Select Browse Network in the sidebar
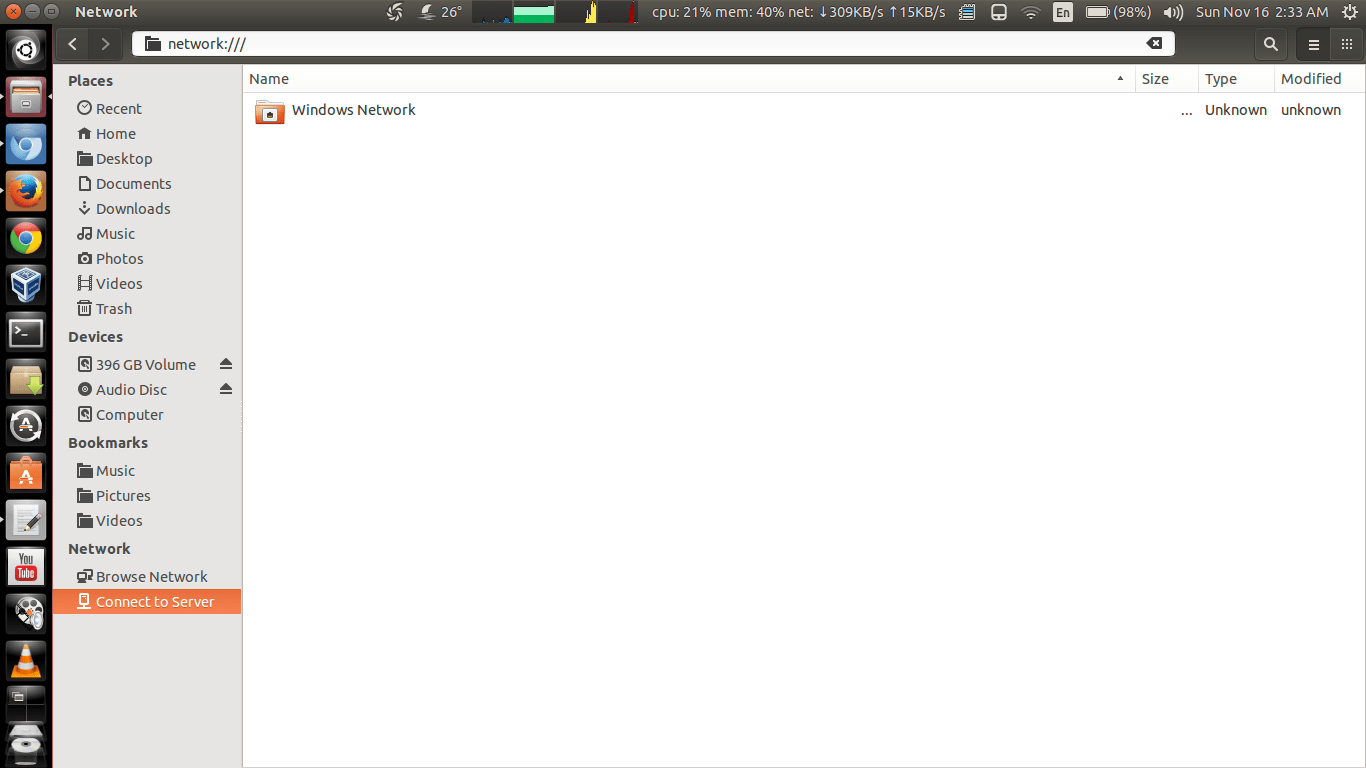 click(x=147, y=576)
